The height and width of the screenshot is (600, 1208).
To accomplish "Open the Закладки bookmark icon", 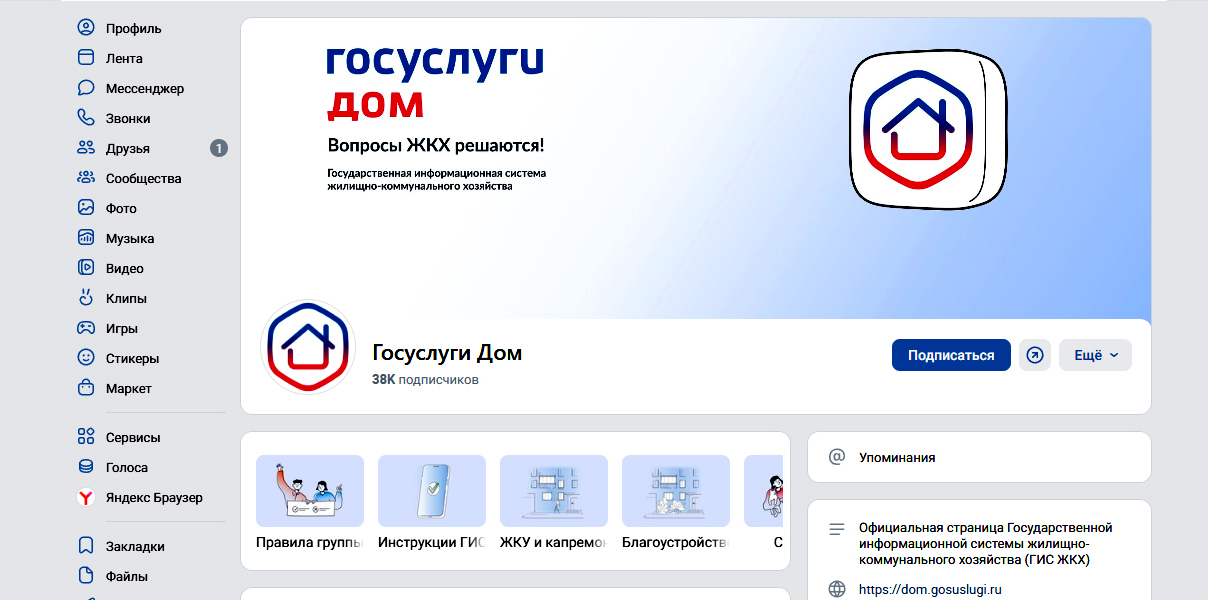I will click(86, 546).
